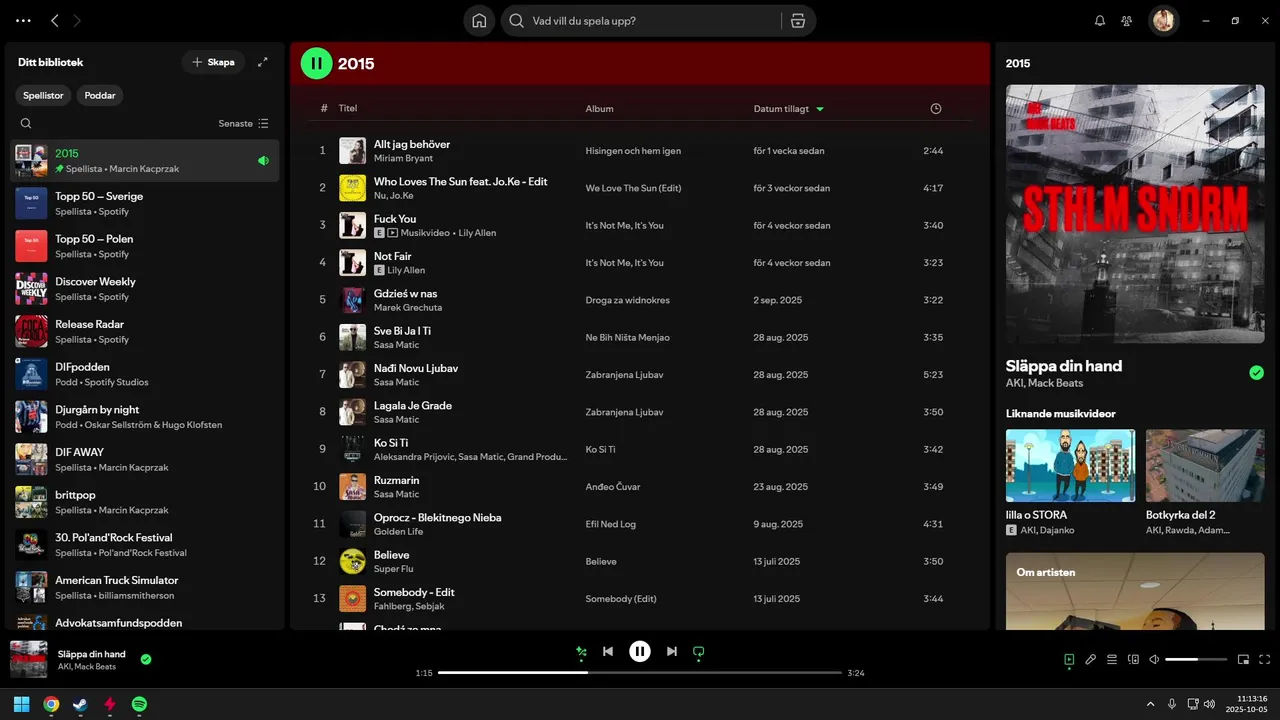Open the Browse icon in search bar
The height and width of the screenshot is (720, 1280).
click(797, 21)
